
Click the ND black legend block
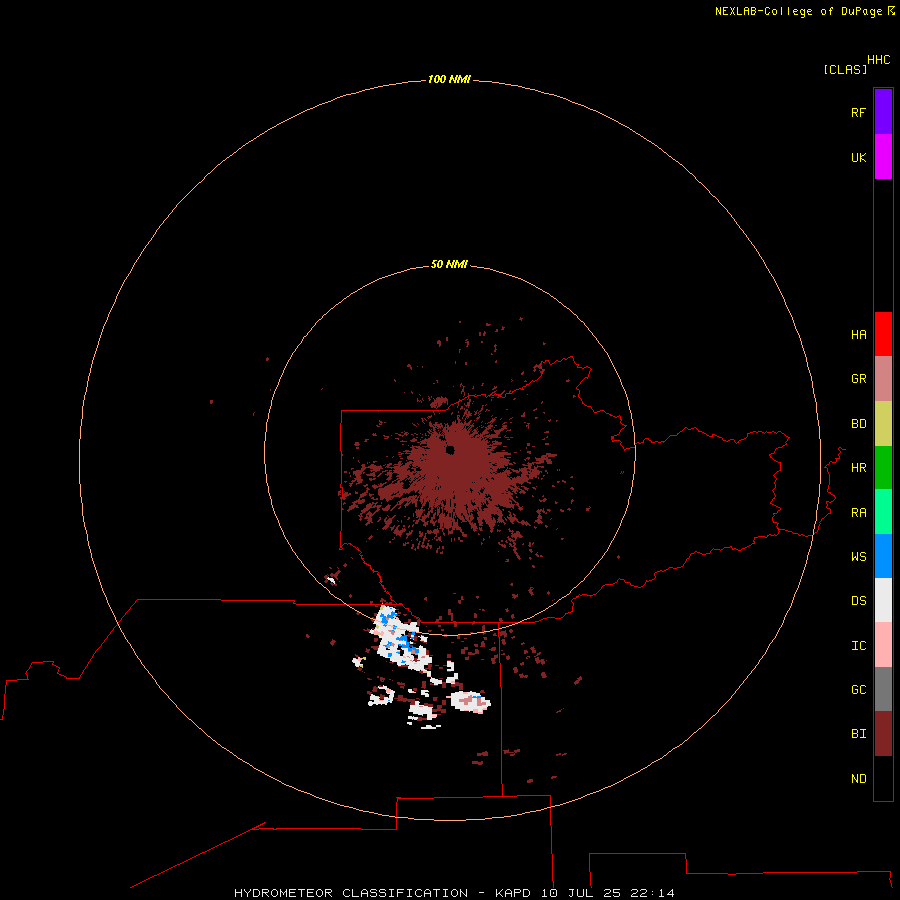tap(883, 778)
